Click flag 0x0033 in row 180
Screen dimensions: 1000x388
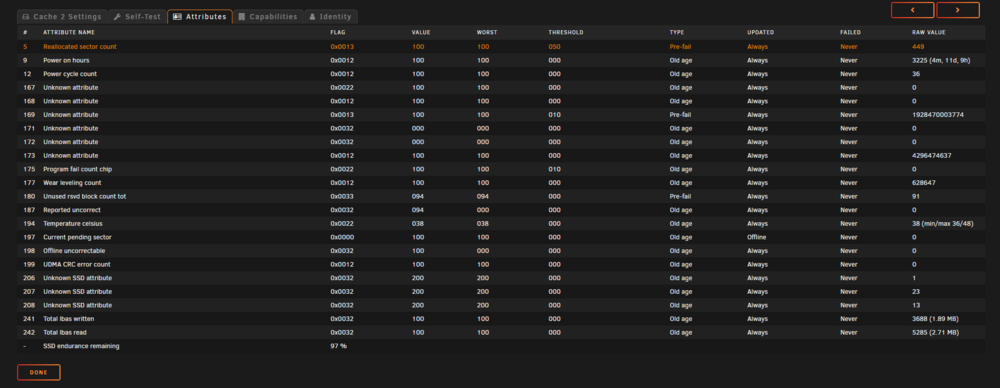[x=341, y=197]
